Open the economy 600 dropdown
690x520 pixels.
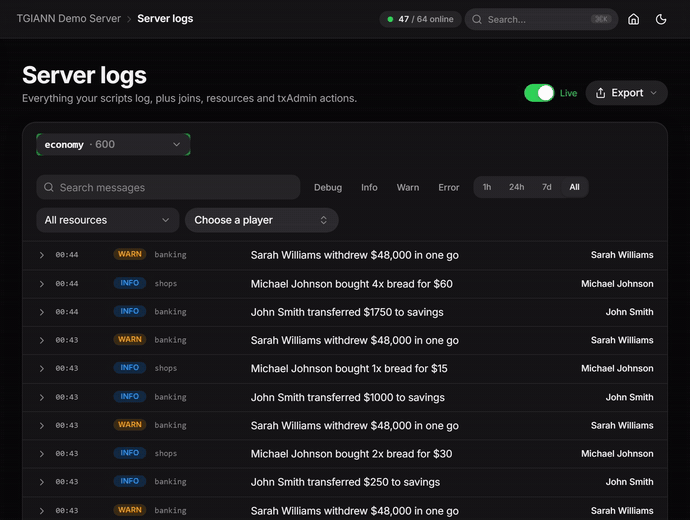coord(113,144)
